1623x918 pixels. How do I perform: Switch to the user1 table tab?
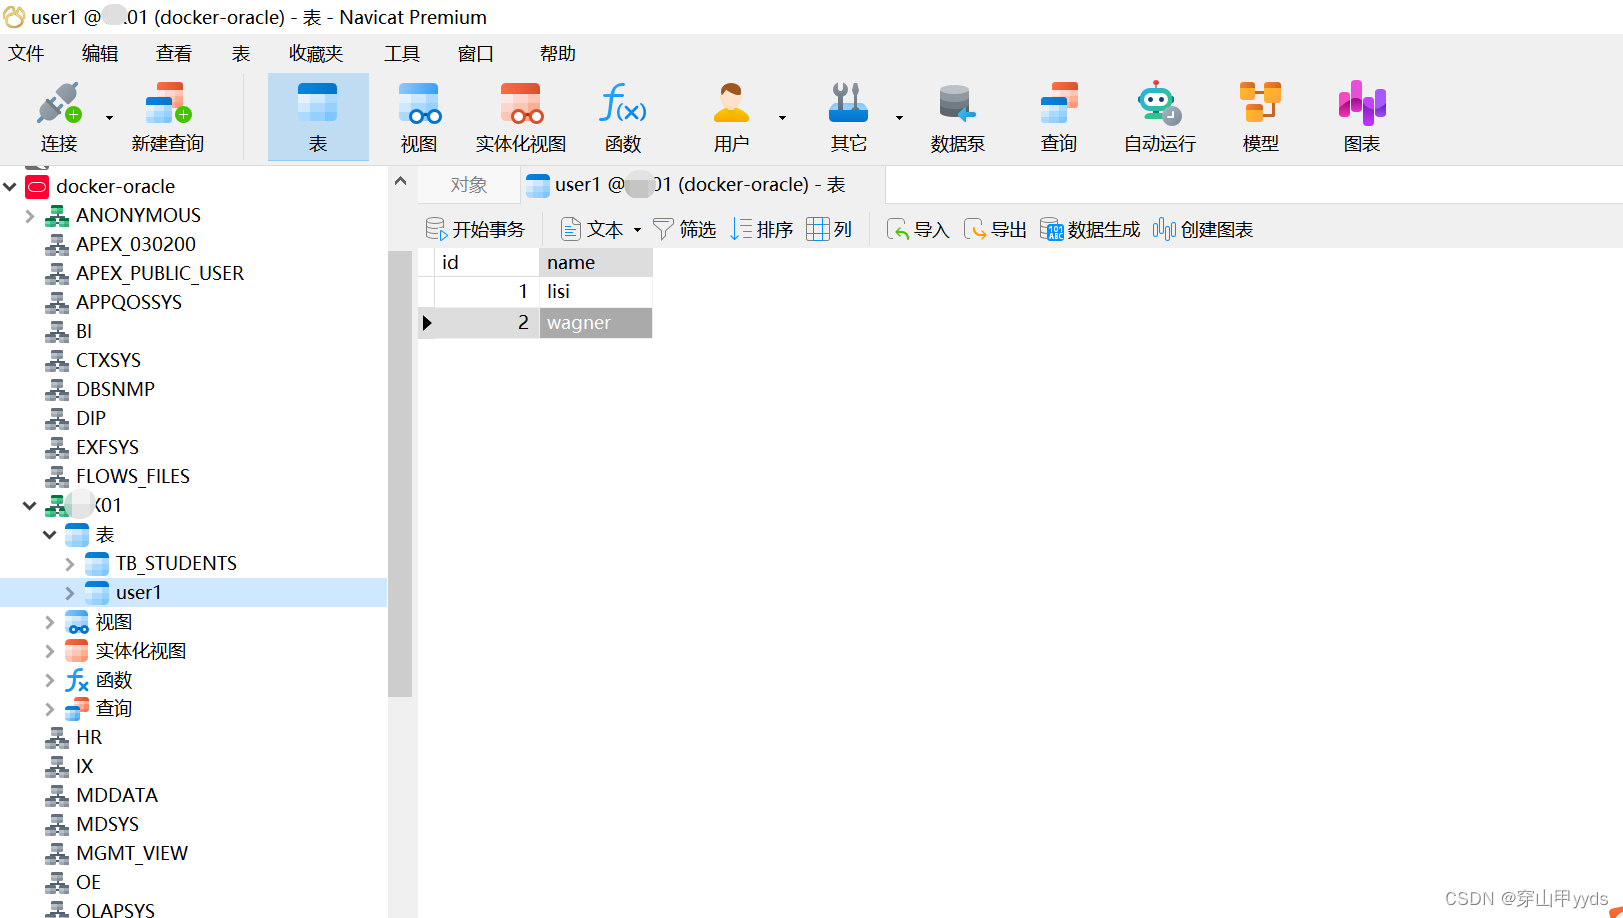point(702,185)
